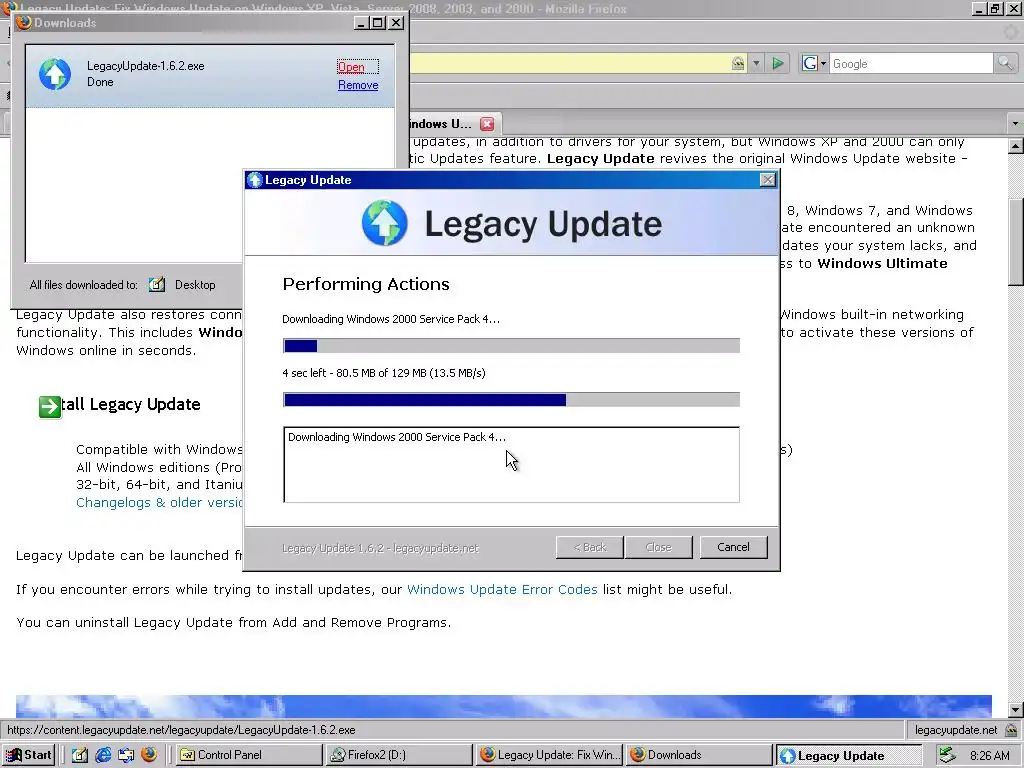Click Downloading Windows 2000 Service Pack 4 log line
1024x768 pixels.
click(x=396, y=437)
